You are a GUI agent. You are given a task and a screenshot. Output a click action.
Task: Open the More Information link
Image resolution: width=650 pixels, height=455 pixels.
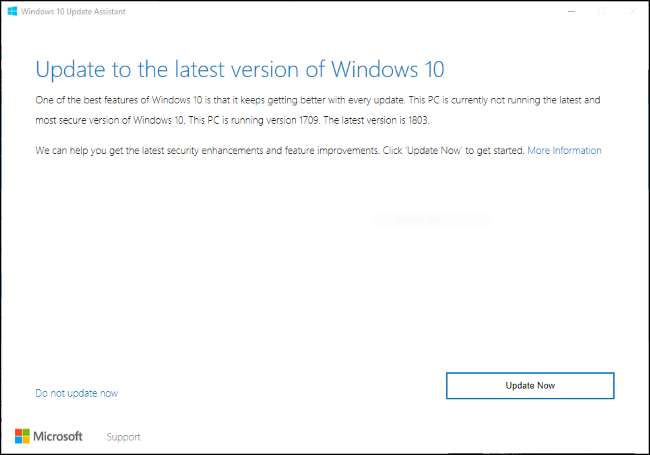point(564,151)
